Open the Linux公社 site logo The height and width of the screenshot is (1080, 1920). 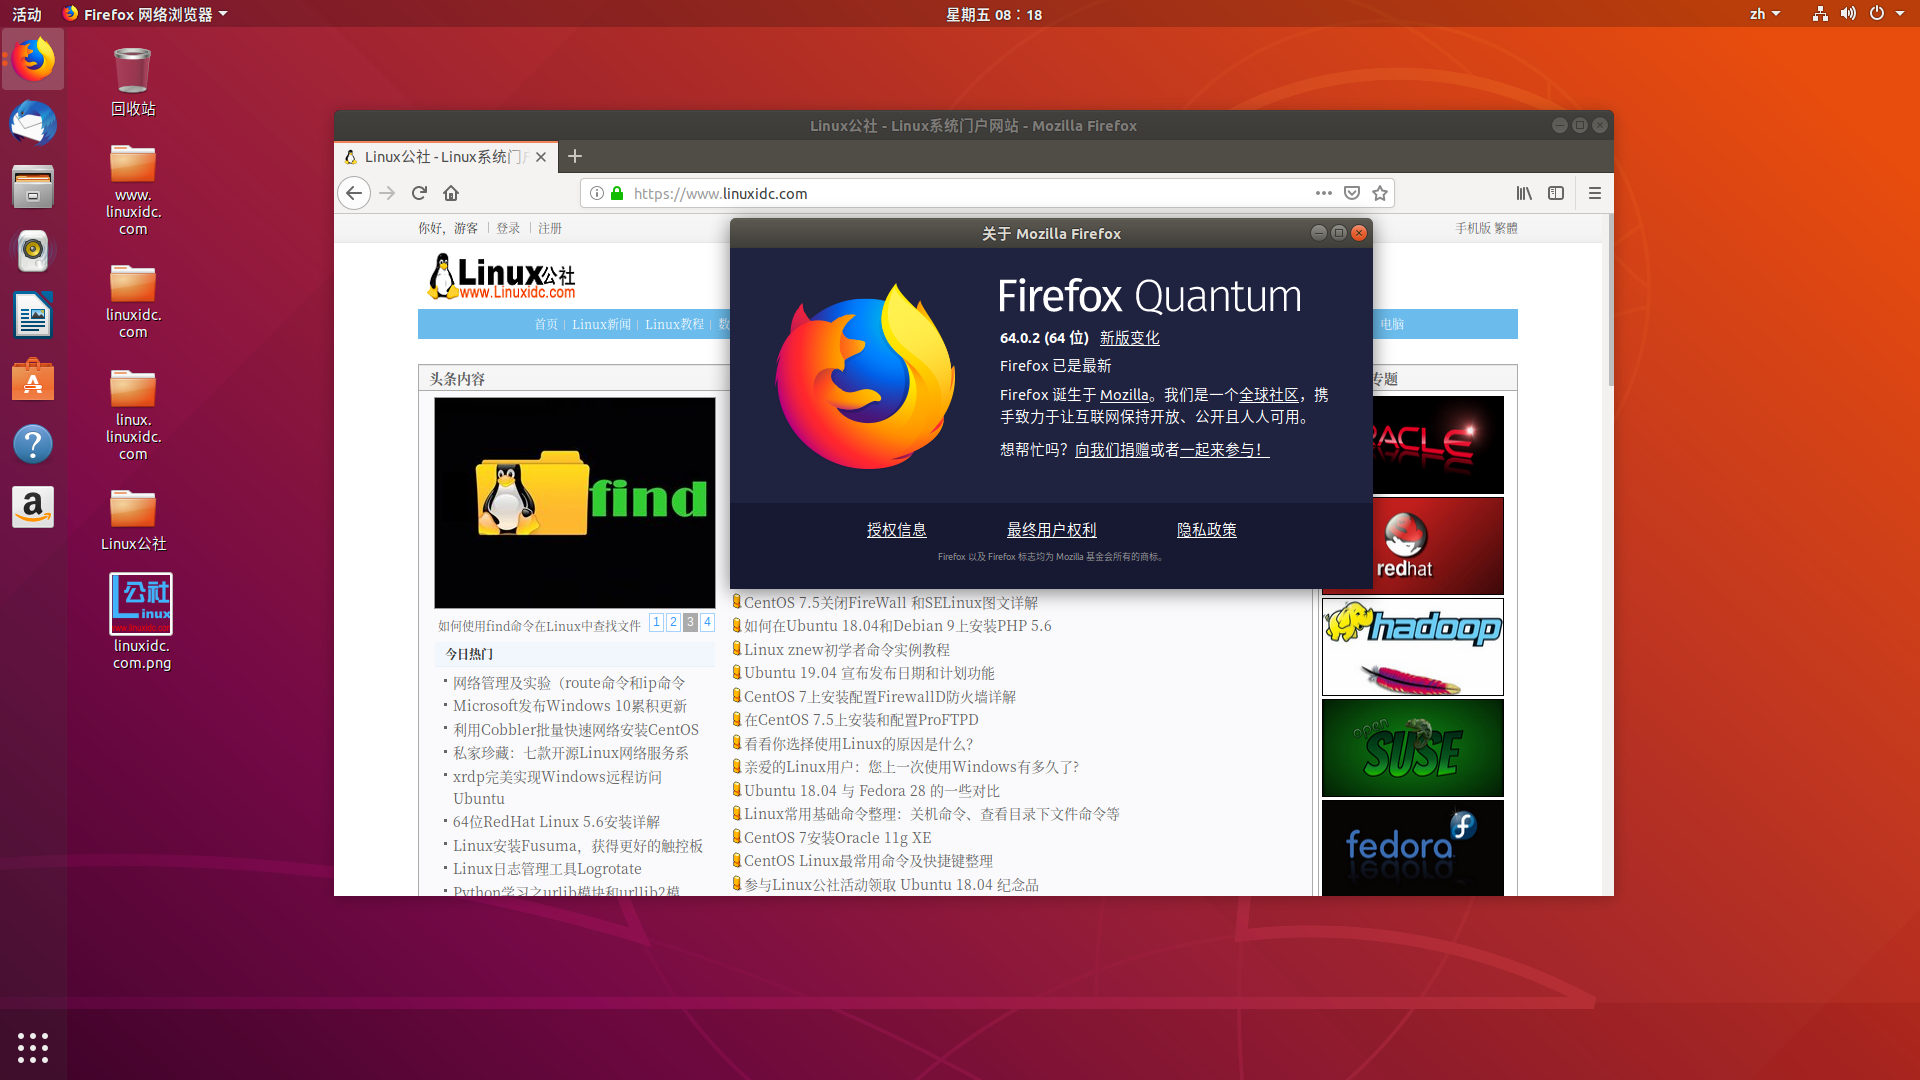click(502, 277)
